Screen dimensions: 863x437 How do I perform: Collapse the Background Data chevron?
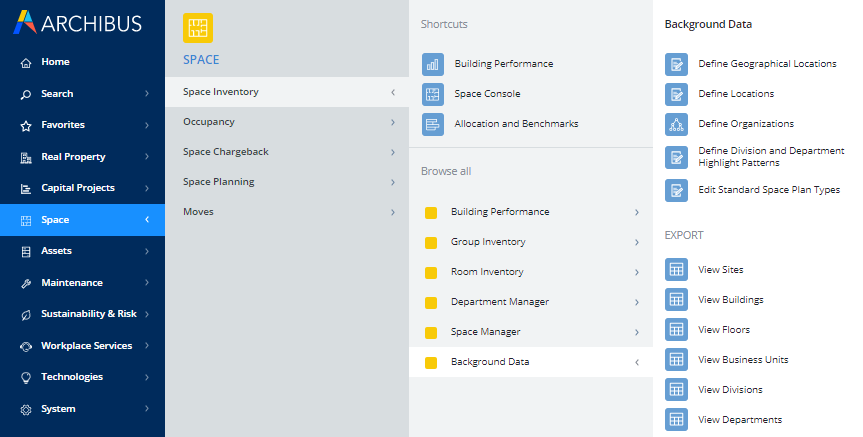point(637,362)
